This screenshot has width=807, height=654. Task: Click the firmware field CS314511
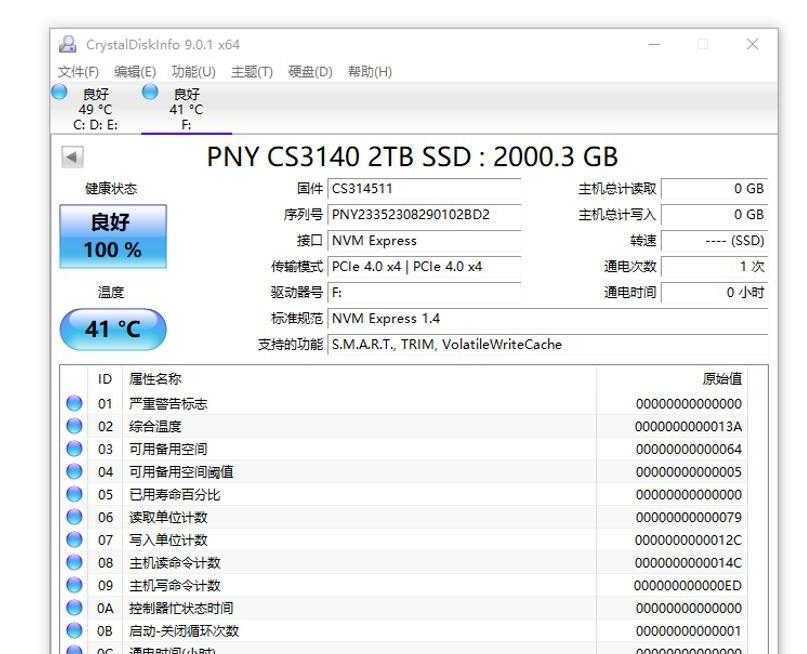[x=424, y=189]
